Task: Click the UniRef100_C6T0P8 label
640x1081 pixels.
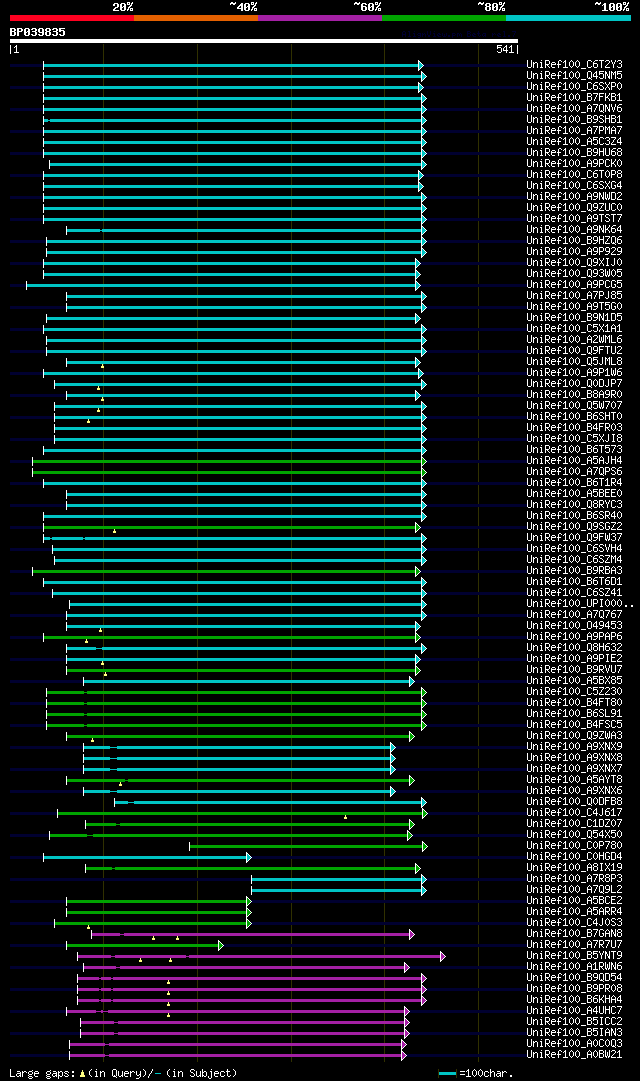Action: (x=574, y=175)
